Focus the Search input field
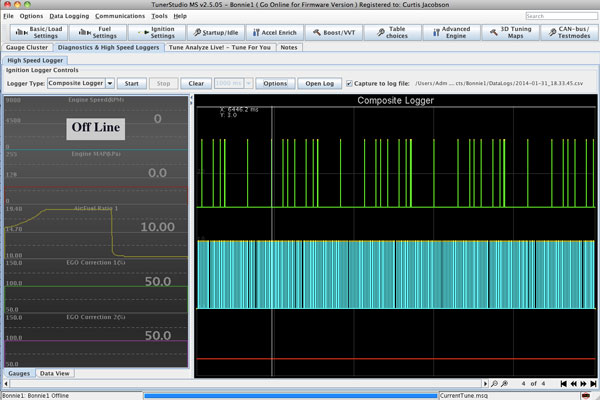Screen dimensions: 600x400 coord(561,16)
